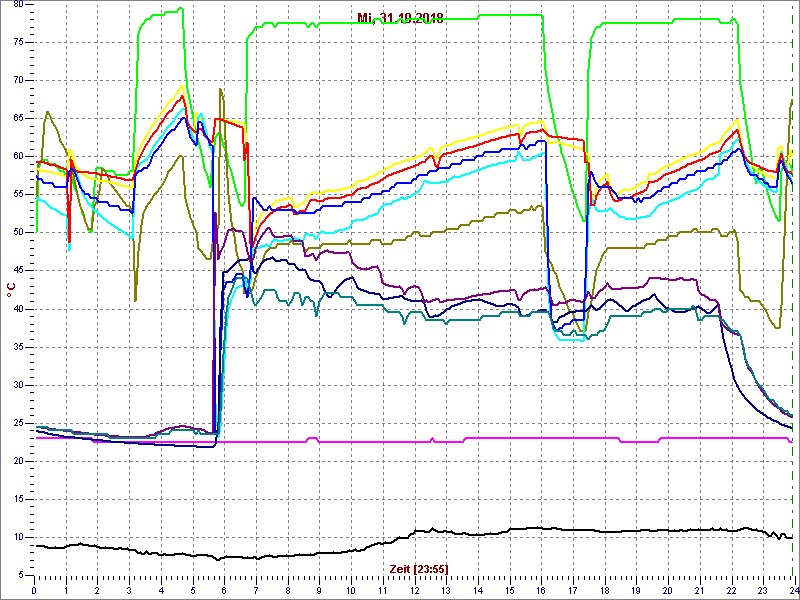
Task: Click hour '9' on the time axis
Action: pyautogui.click(x=319, y=590)
